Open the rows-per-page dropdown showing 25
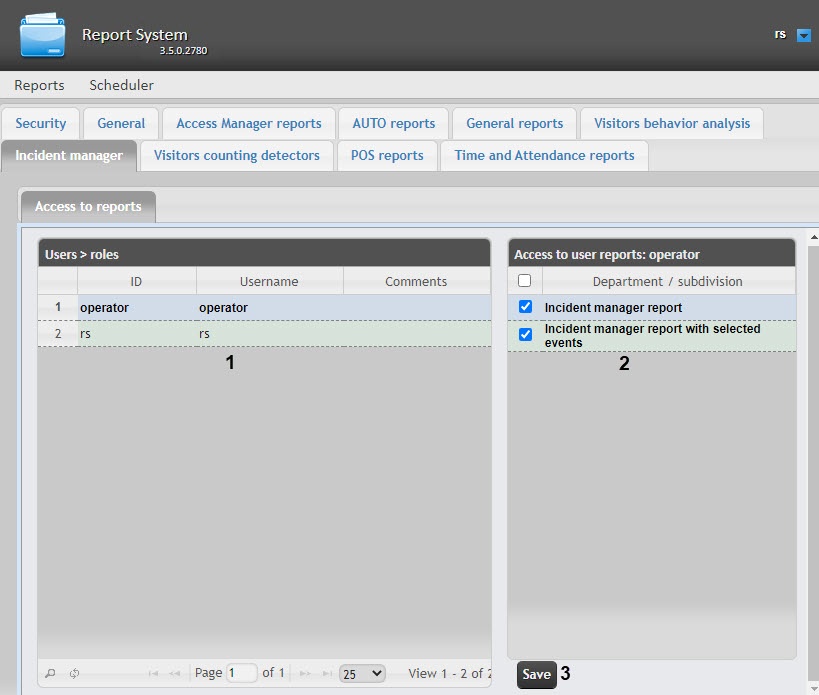Viewport: 819px width, 695px height. coord(362,674)
